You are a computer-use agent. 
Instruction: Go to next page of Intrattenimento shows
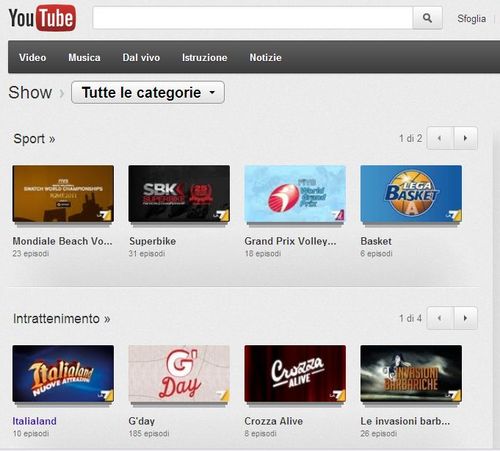tap(465, 318)
